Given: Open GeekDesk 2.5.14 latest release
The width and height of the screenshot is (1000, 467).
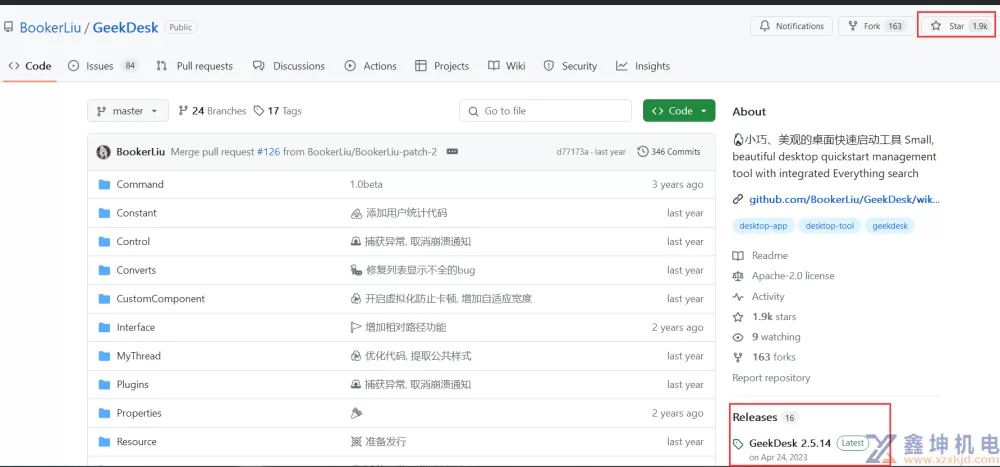Looking at the screenshot, I should click(x=790, y=443).
